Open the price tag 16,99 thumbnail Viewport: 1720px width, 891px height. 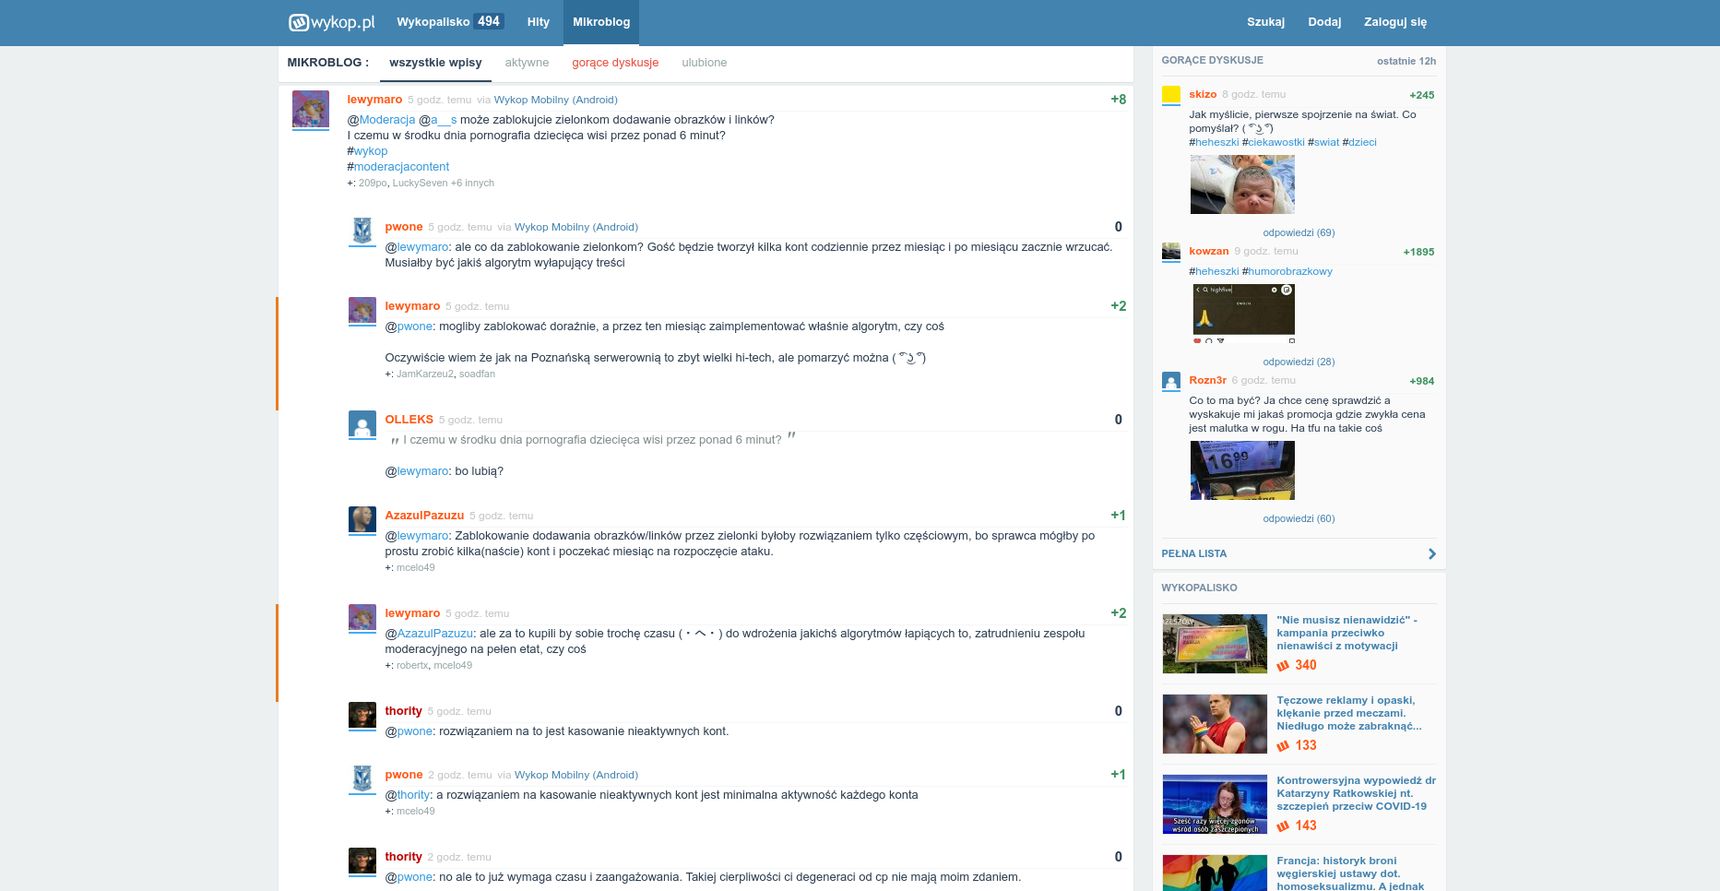[1242, 470]
